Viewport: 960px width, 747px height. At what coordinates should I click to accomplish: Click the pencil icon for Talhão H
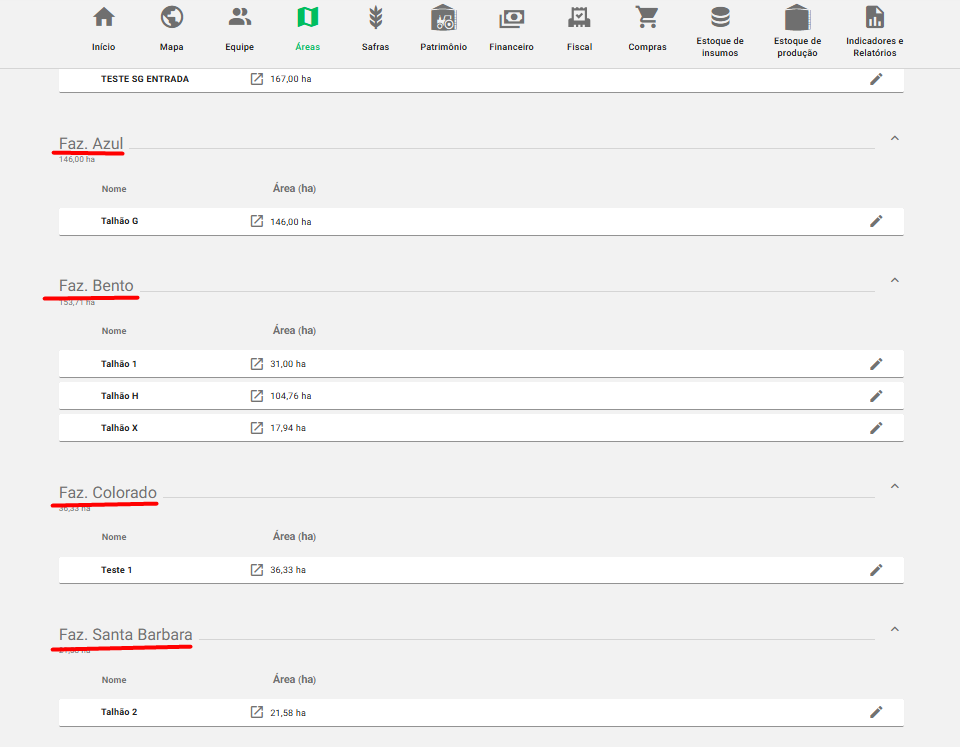pyautogui.click(x=876, y=396)
